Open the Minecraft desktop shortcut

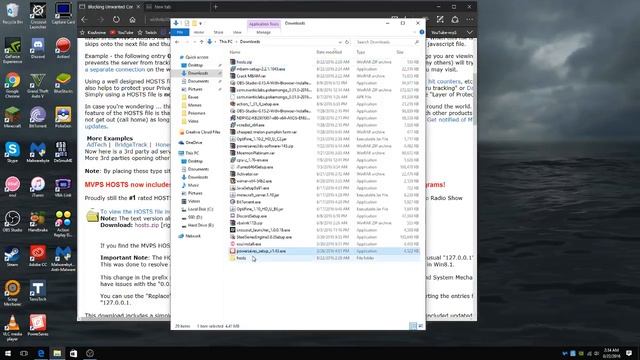tap(12, 117)
